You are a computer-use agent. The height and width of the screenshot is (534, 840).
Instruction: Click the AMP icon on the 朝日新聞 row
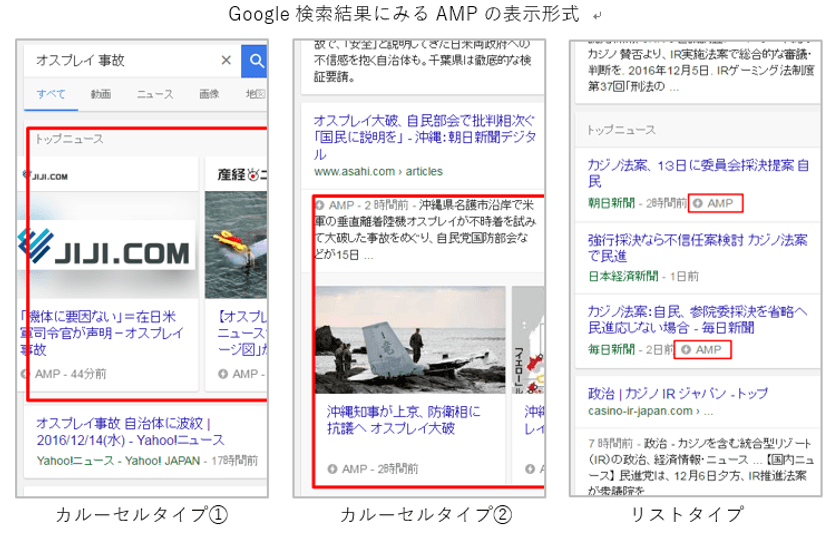coord(698,204)
